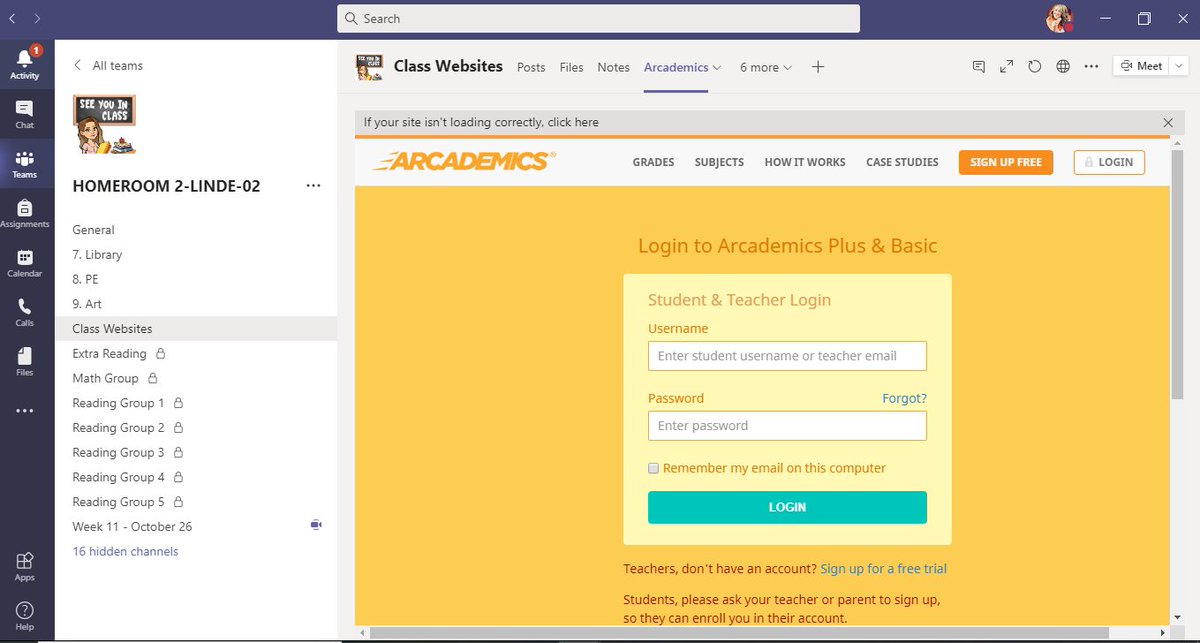The width and height of the screenshot is (1200, 643).
Task: Click the SIGN UP FREE button
Action: pos(1006,162)
